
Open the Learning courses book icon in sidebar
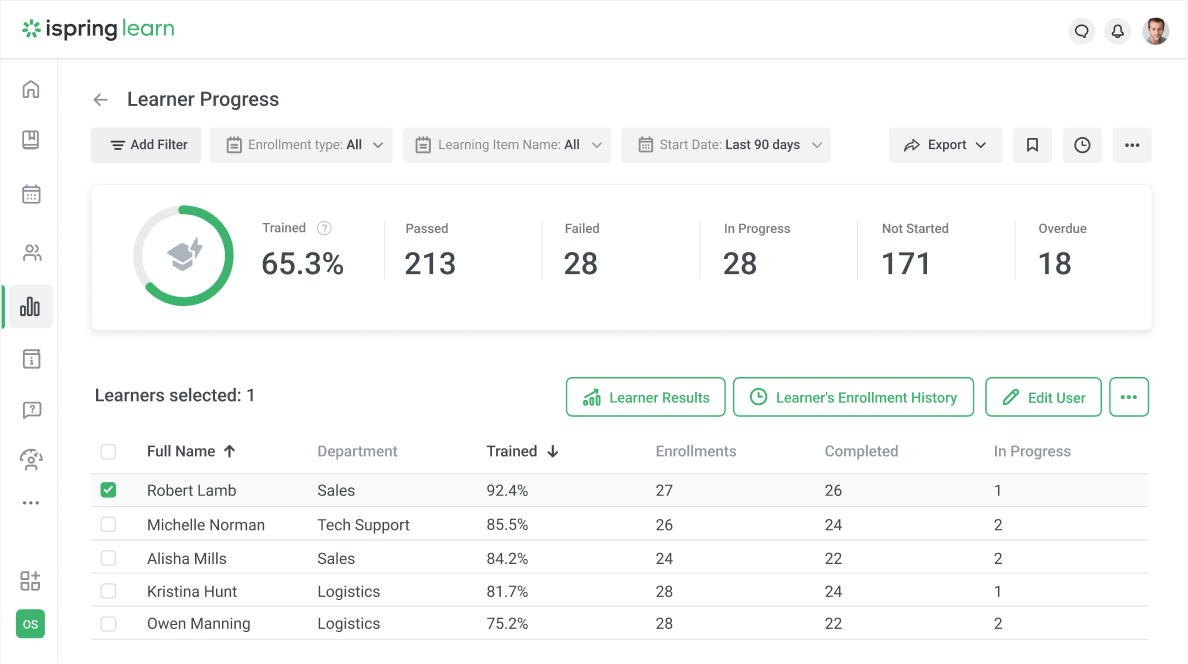point(30,140)
